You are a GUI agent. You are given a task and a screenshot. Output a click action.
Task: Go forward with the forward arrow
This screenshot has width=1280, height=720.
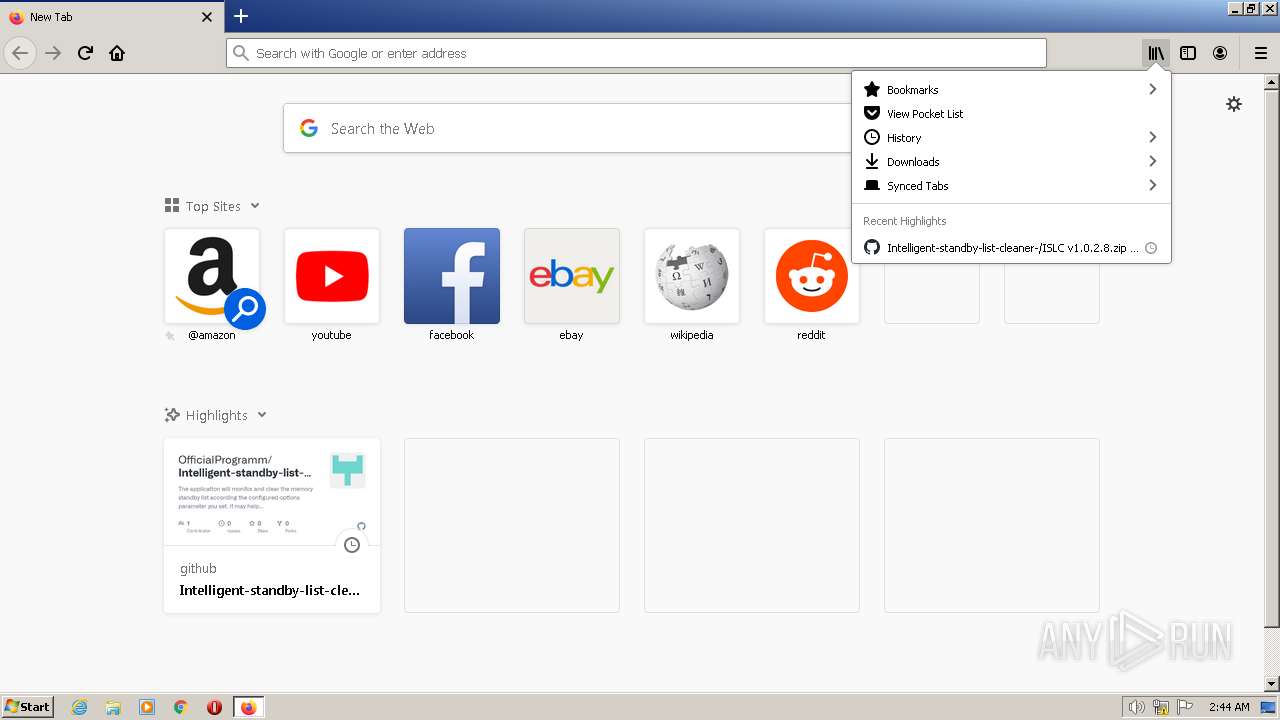click(x=53, y=53)
